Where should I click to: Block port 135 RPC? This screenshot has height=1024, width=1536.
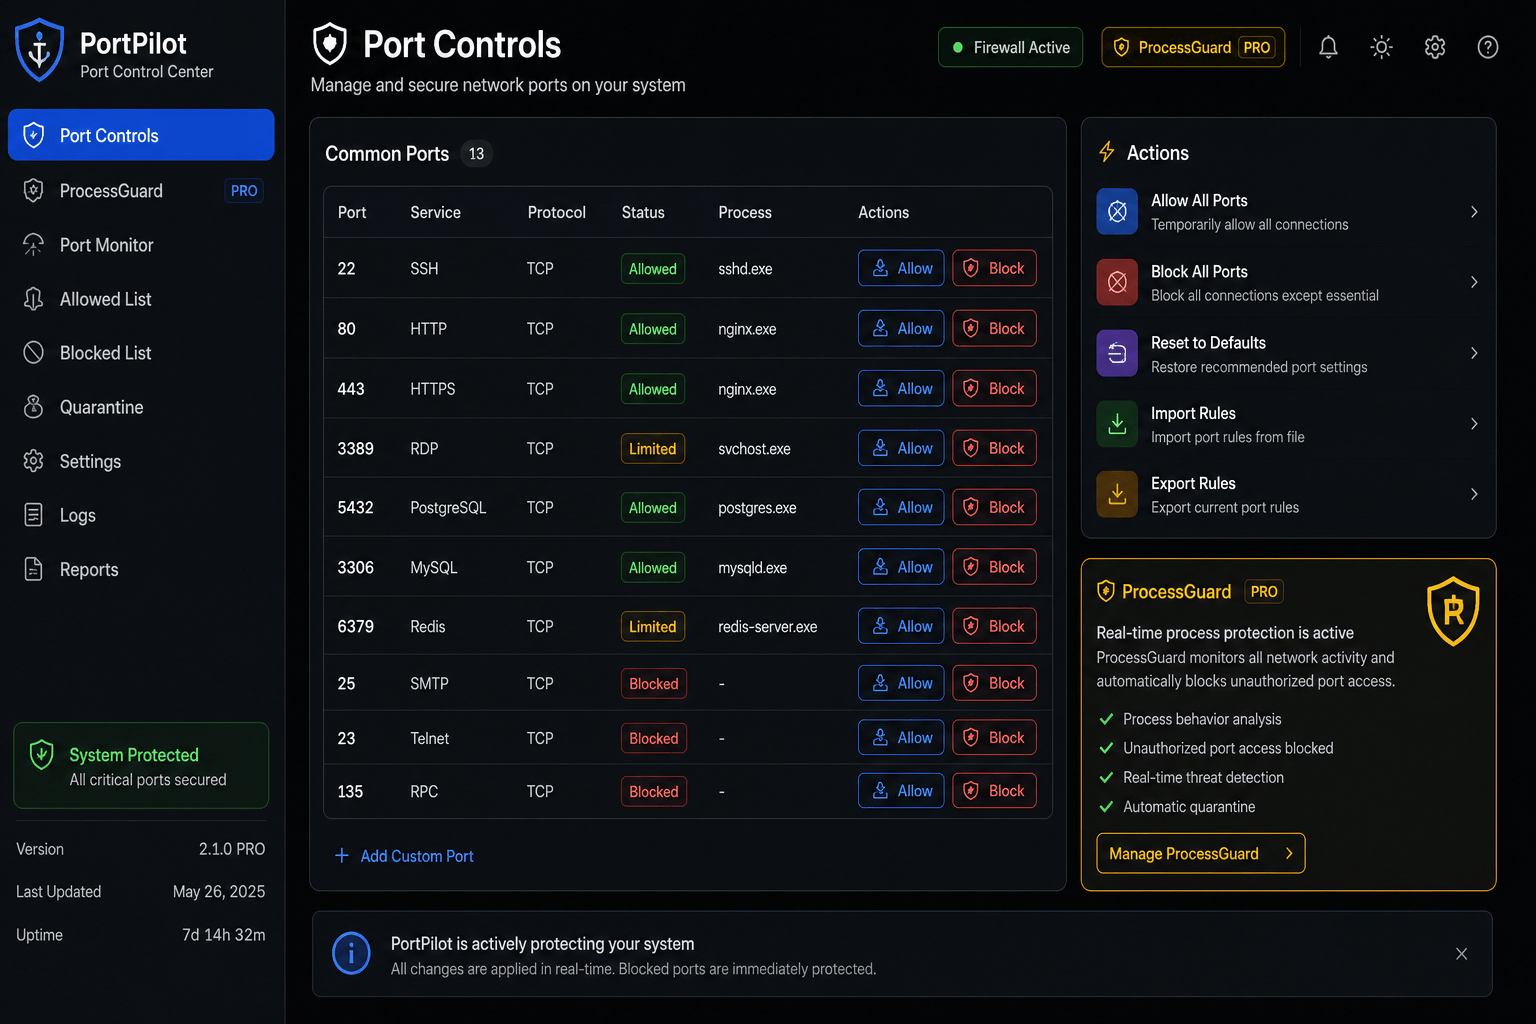pyautogui.click(x=994, y=790)
